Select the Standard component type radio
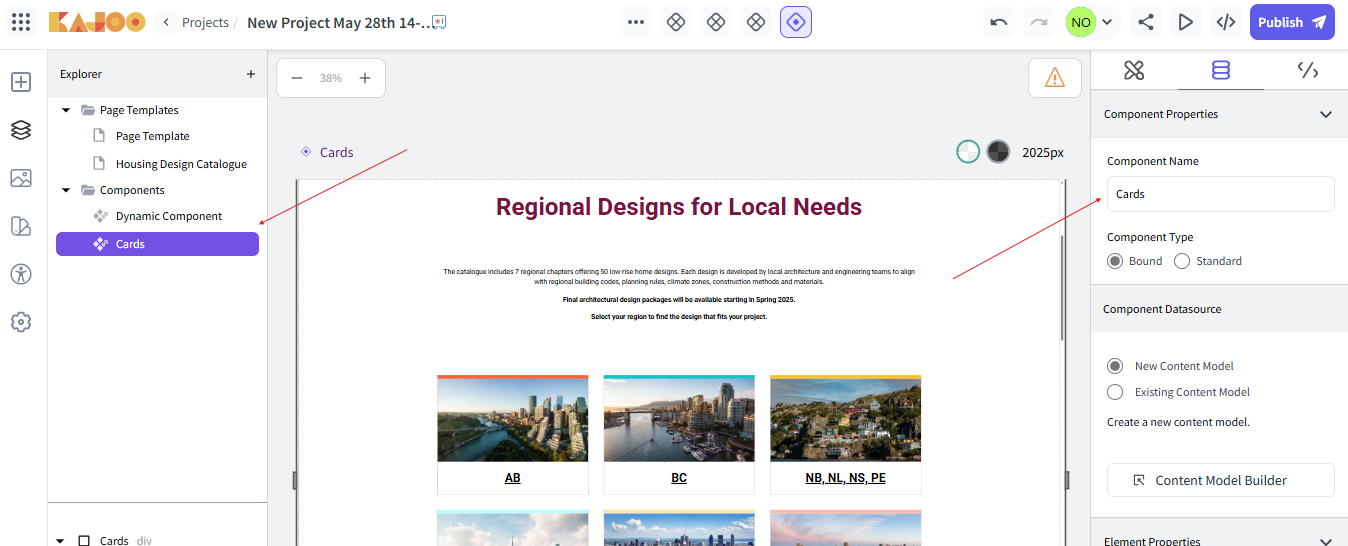The image size is (1348, 546). pyautogui.click(x=1182, y=261)
